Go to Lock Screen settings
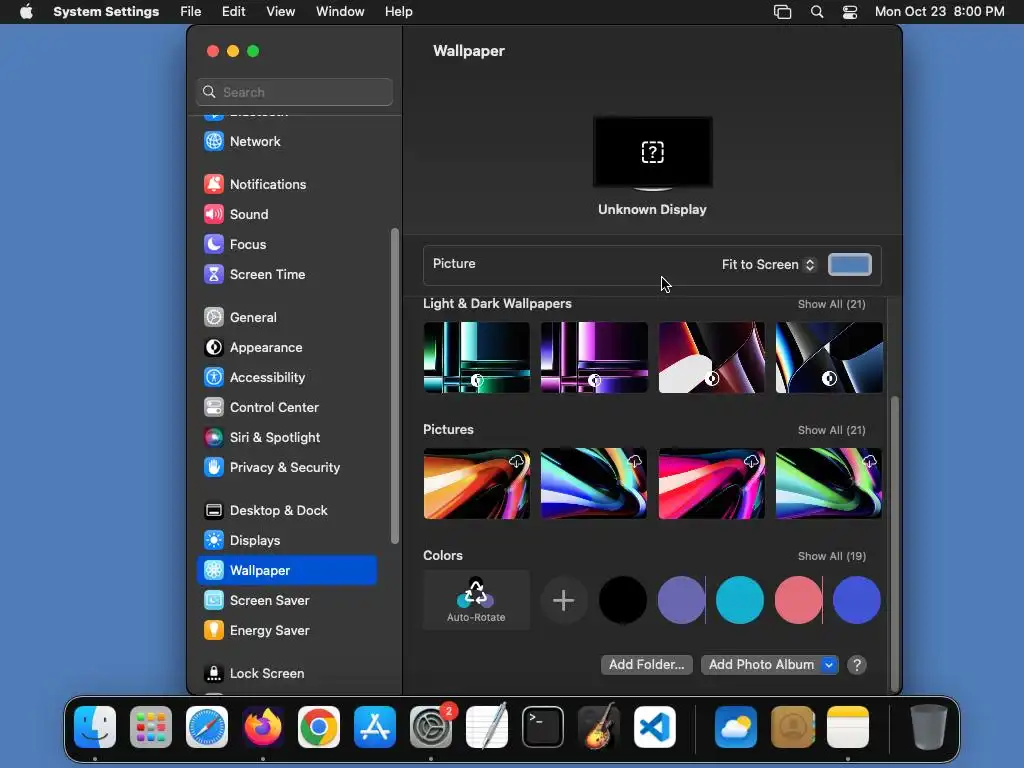This screenshot has height=768, width=1024. pos(287,673)
